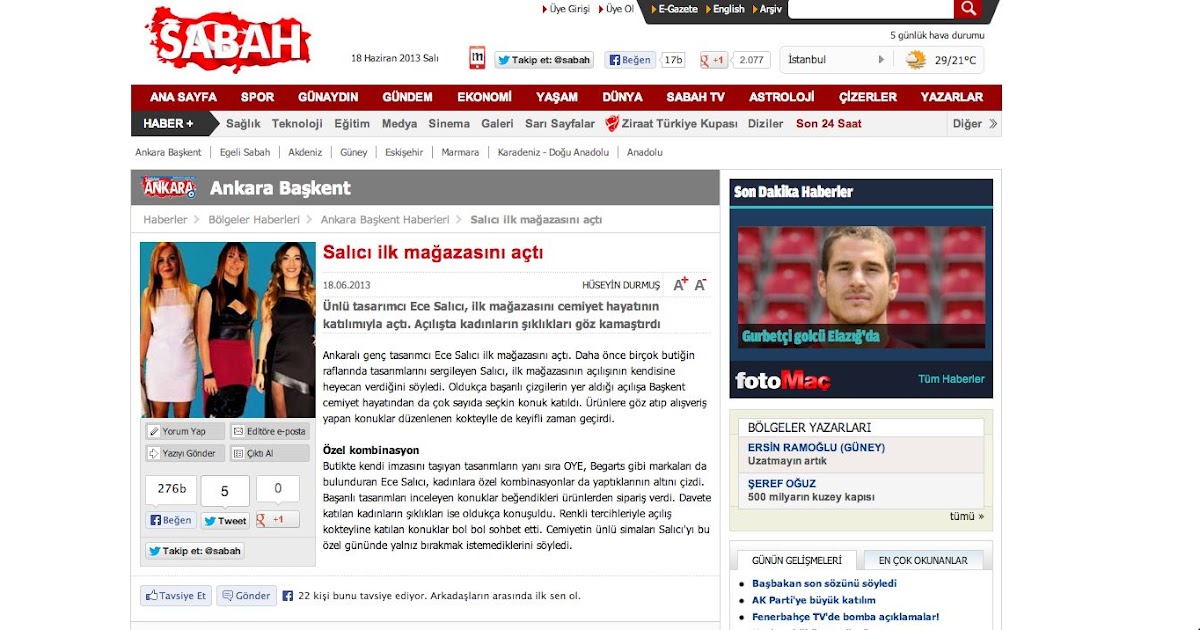Open the Ziraat Türkiye Kupası shield icon
The width and height of the screenshot is (1200, 630).
pyautogui.click(x=612, y=124)
